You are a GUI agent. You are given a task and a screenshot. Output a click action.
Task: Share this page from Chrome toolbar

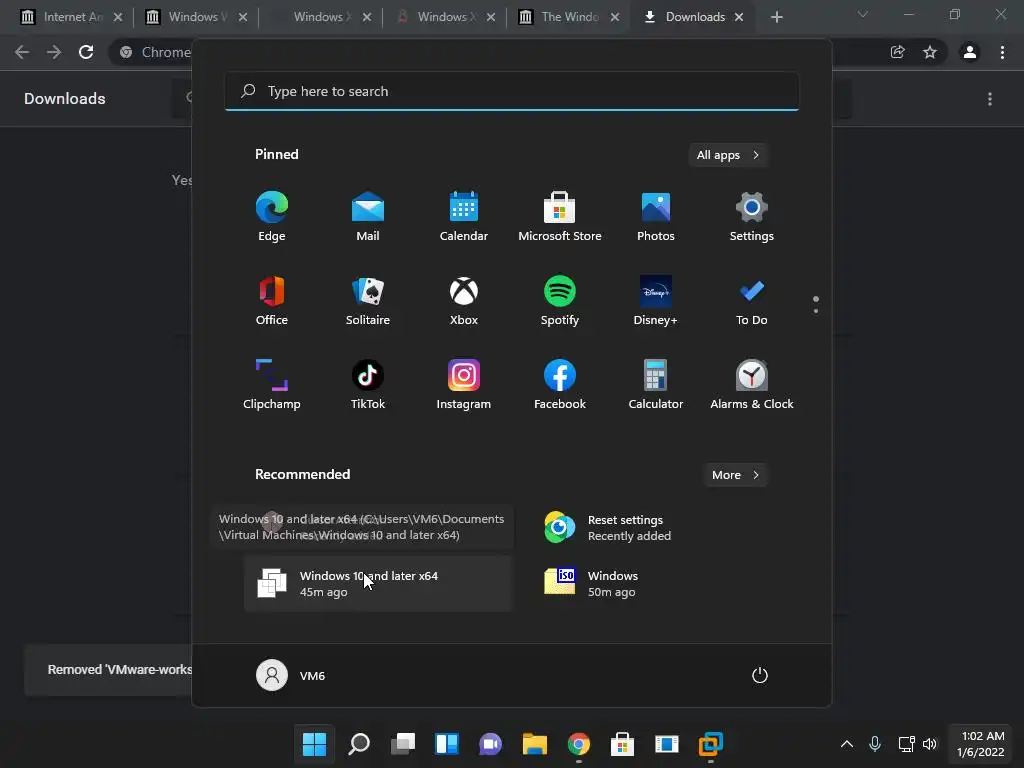[898, 52]
